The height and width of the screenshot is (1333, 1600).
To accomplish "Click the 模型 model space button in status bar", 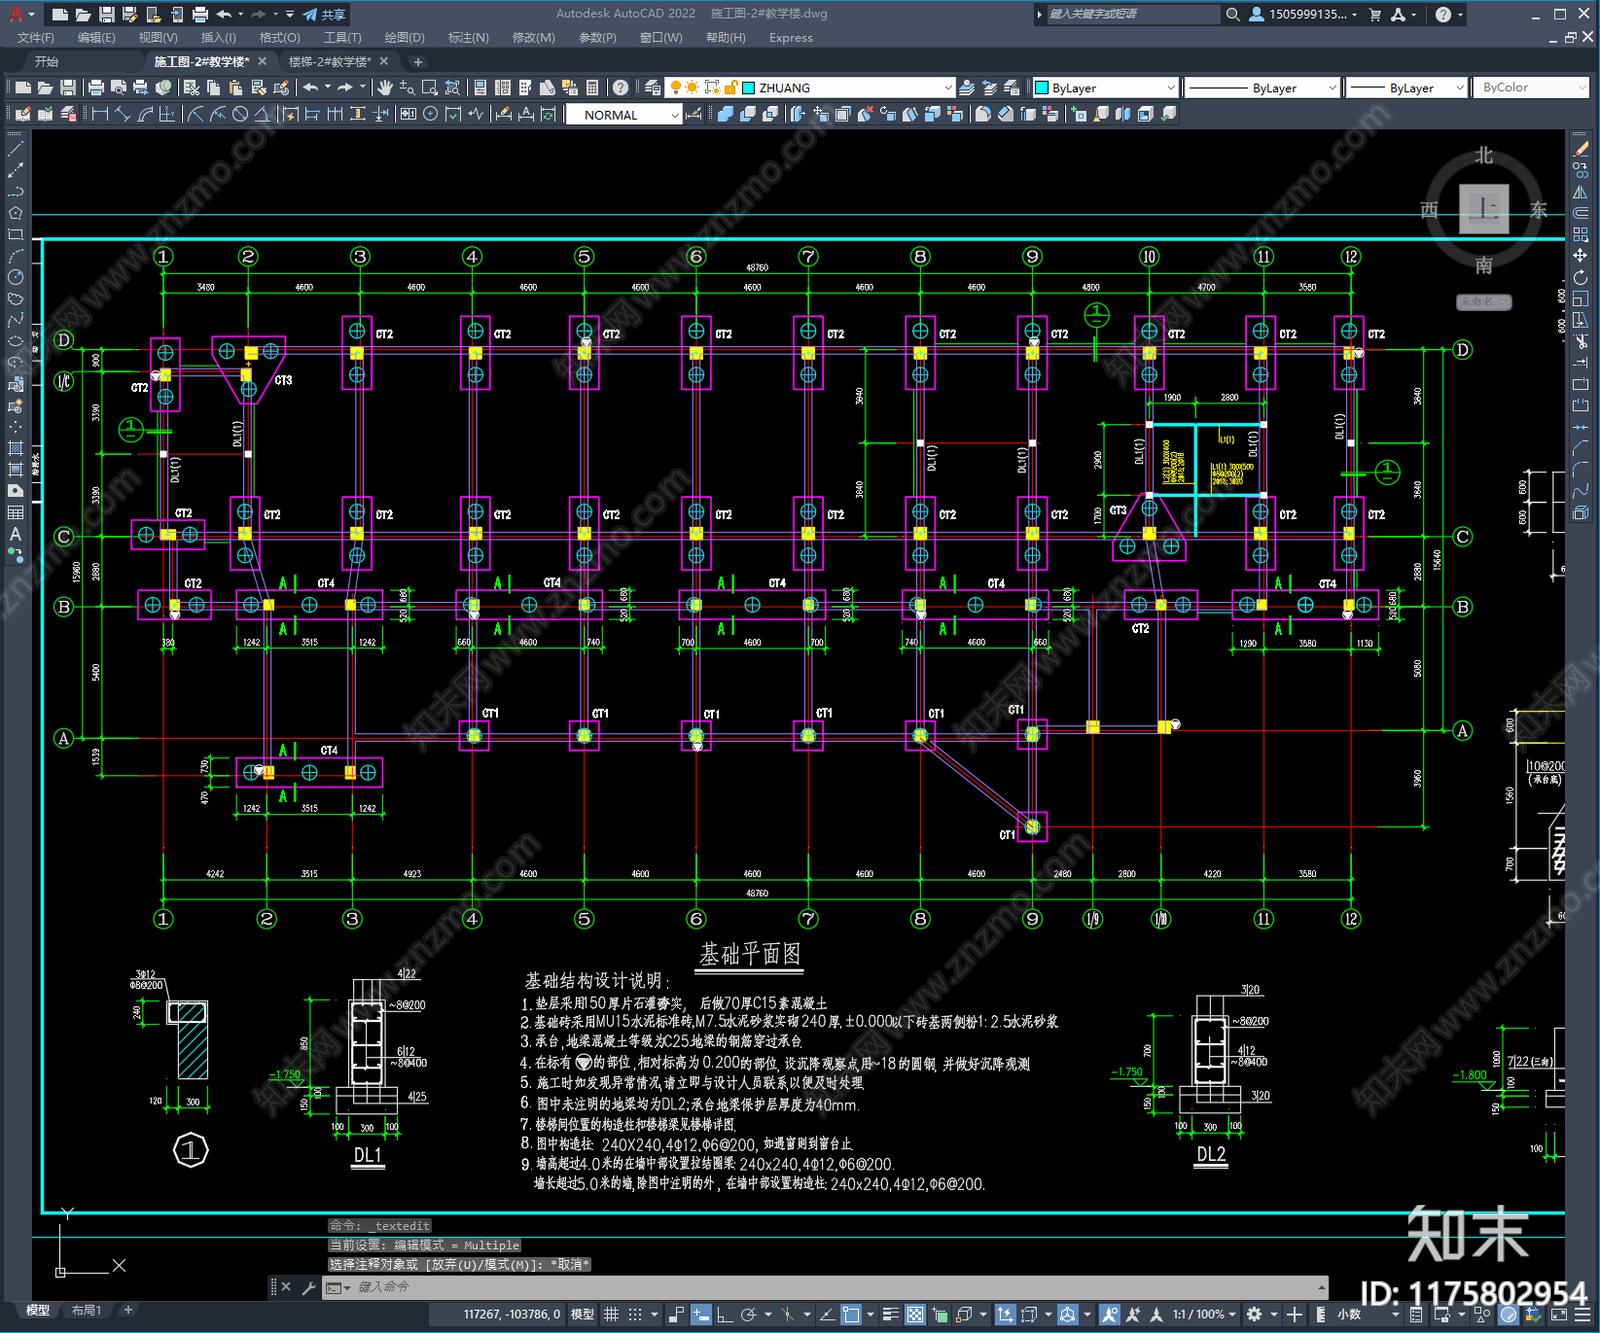I will point(583,1314).
